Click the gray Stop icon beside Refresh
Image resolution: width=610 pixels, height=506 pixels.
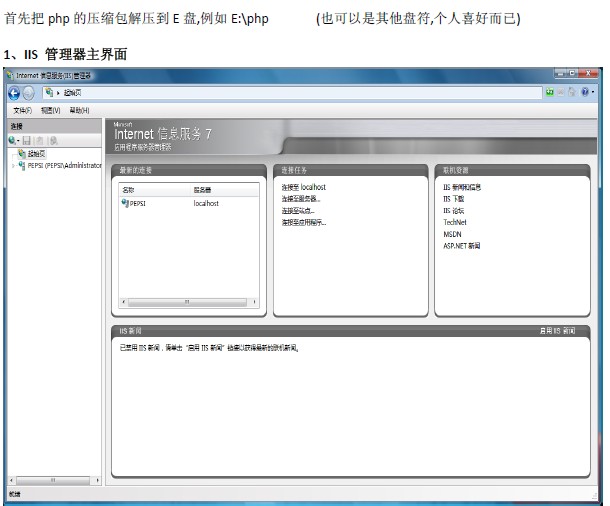pos(561,92)
